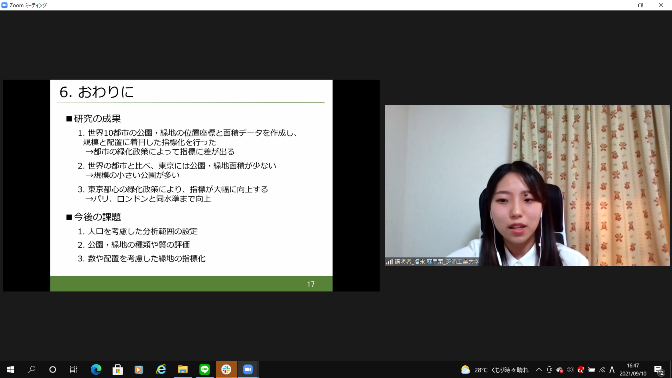Switch to Slack in taskbar
672x378 pixels.
pos(226,369)
